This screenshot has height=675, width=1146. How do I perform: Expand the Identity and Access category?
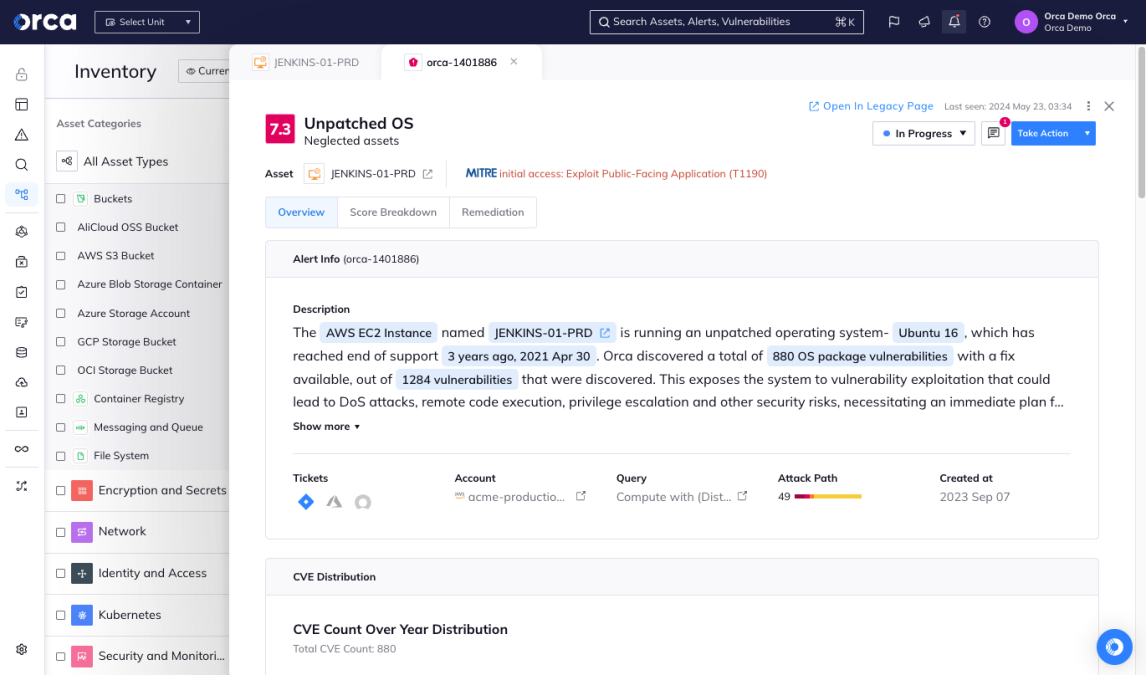pos(153,573)
